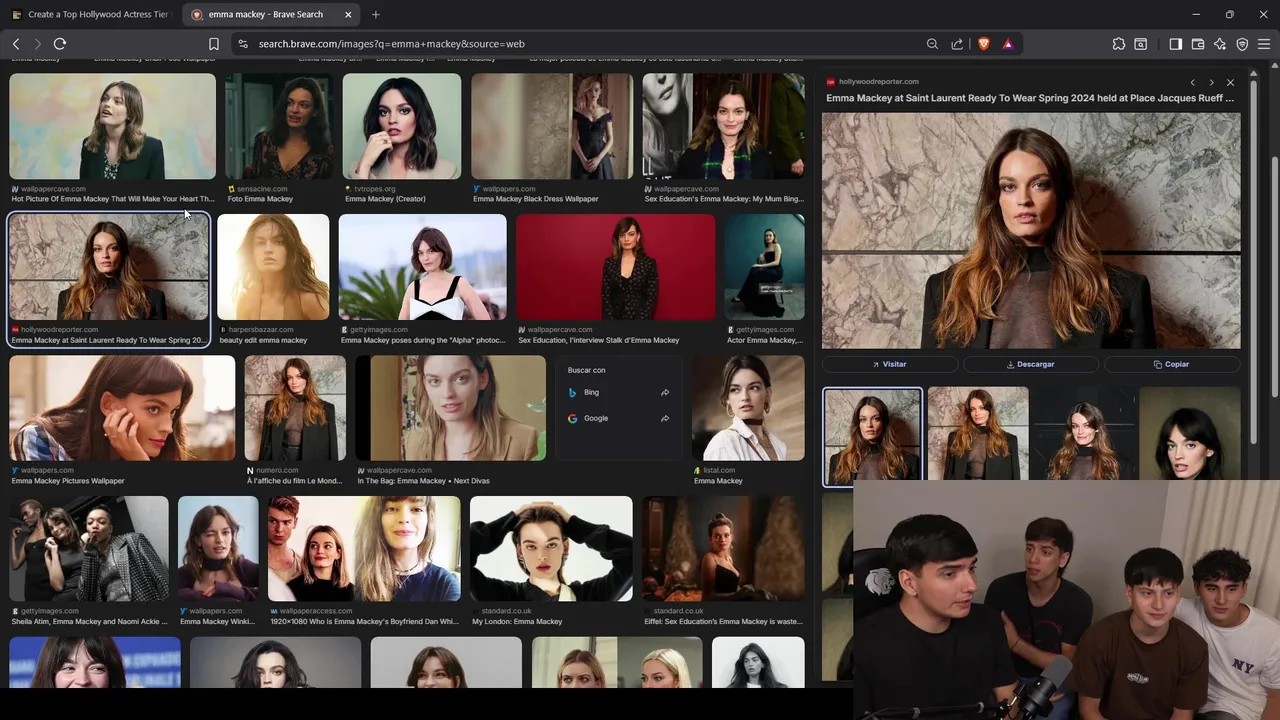Click the Visitar button
This screenshot has width=1280, height=720.
[x=889, y=364]
